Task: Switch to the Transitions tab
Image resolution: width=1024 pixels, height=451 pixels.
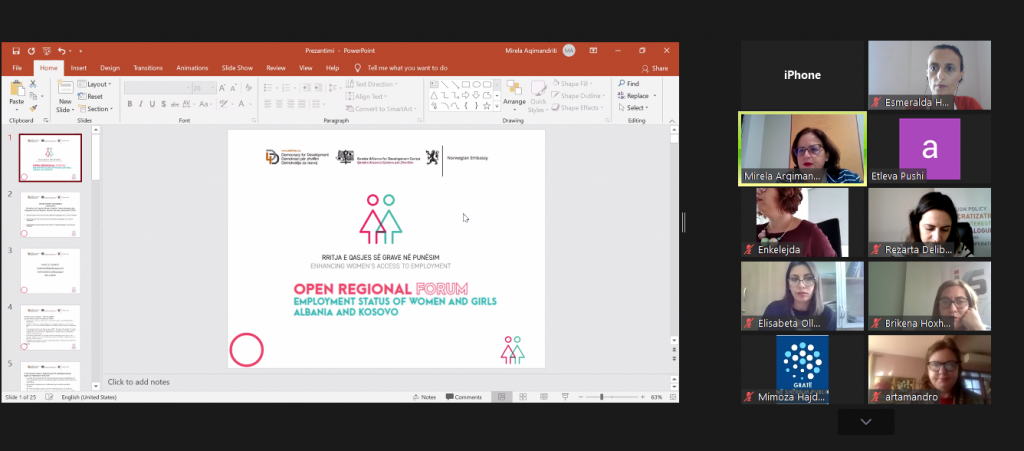Action: pyautogui.click(x=148, y=68)
